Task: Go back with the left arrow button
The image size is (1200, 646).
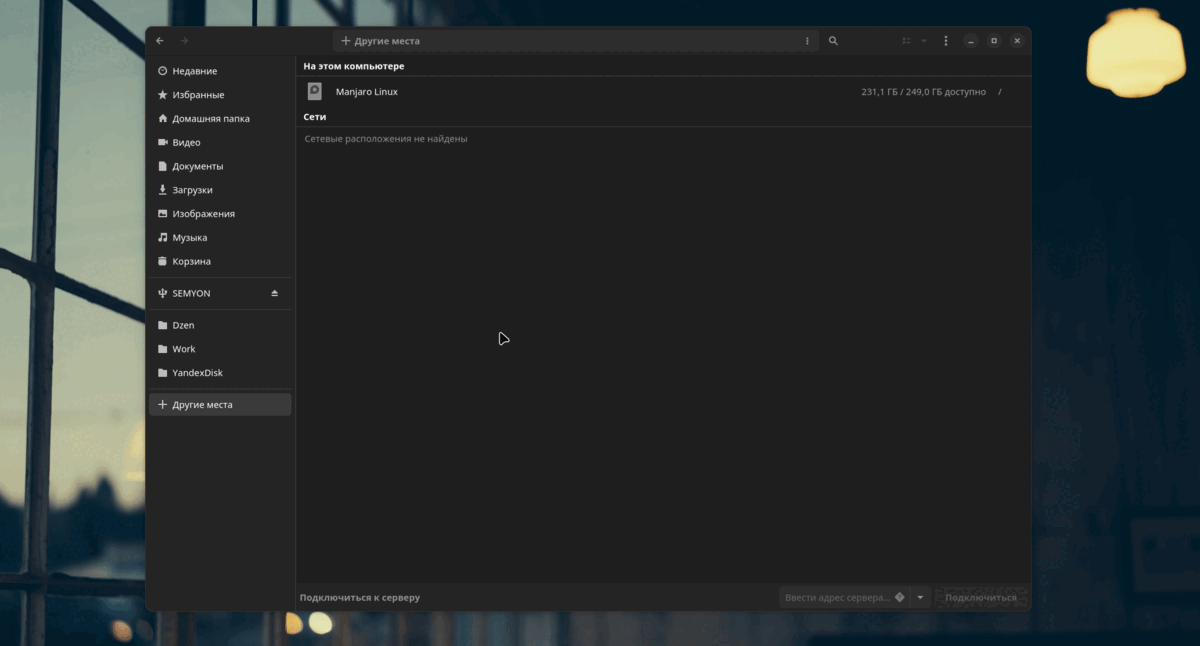Action: coord(160,41)
